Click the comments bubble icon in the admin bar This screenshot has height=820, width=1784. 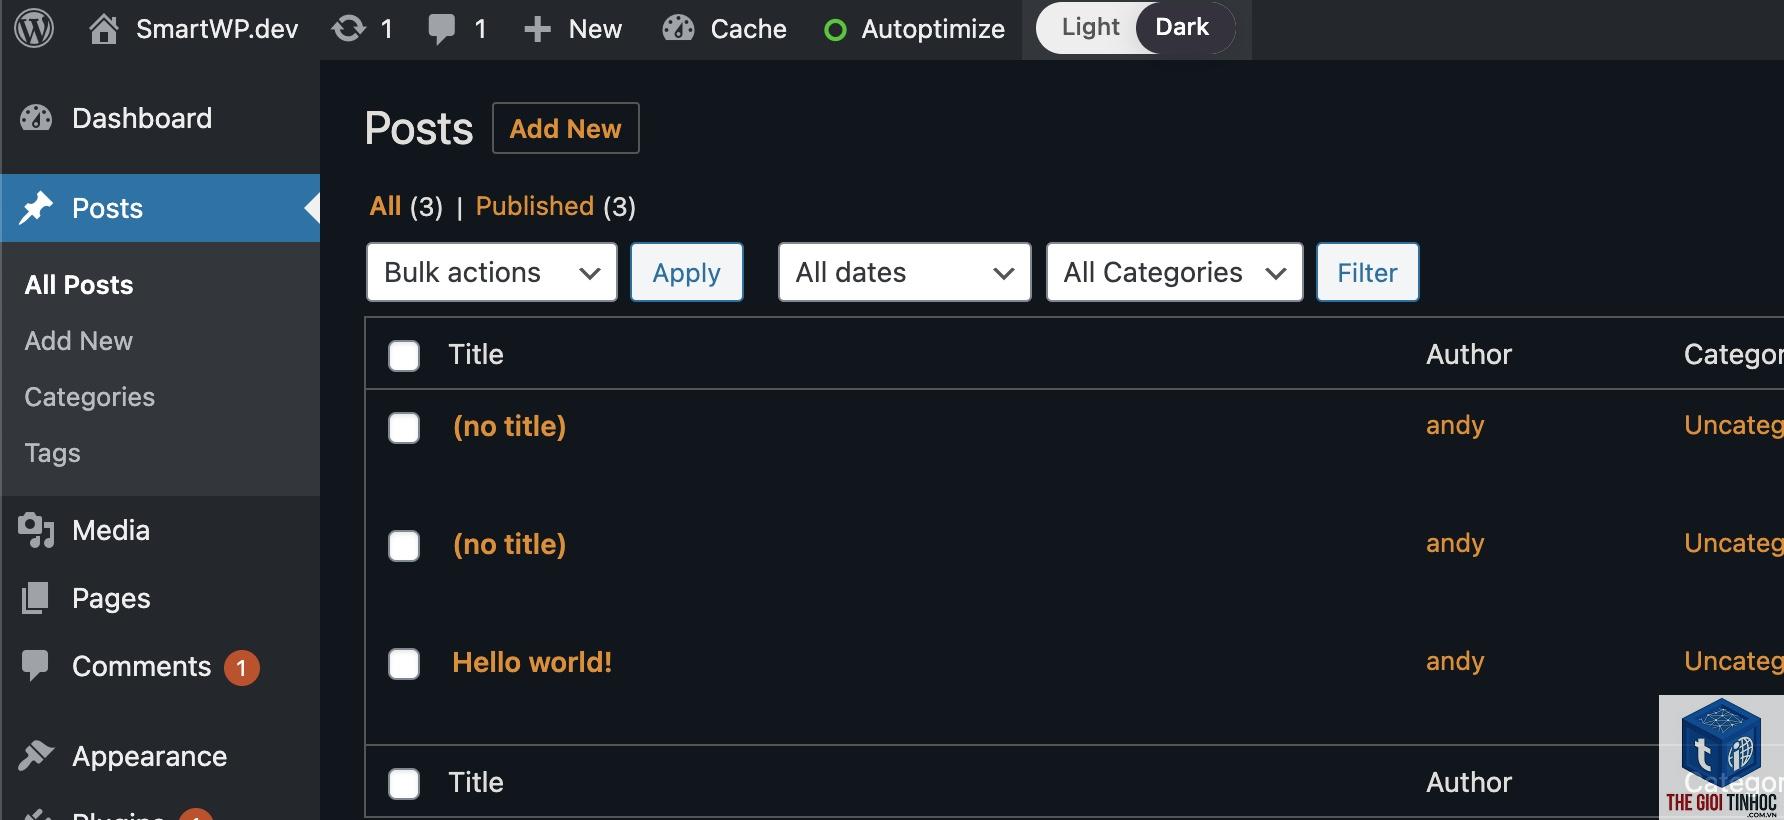point(441,29)
